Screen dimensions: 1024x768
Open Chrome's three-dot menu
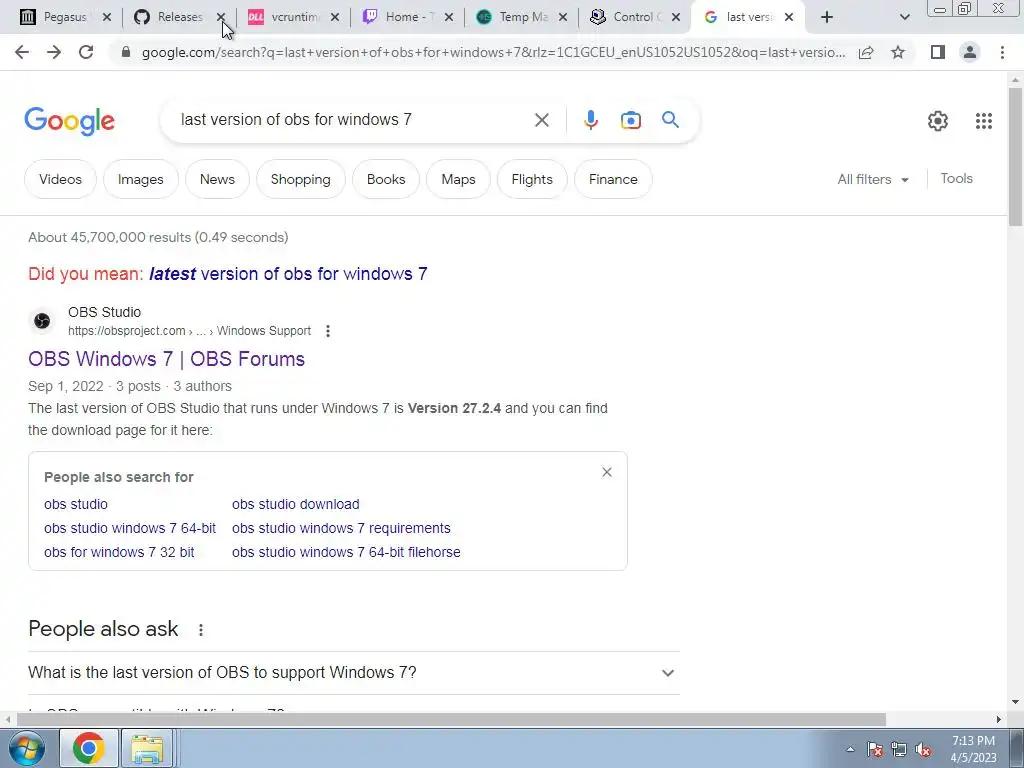pyautogui.click(x=1002, y=52)
